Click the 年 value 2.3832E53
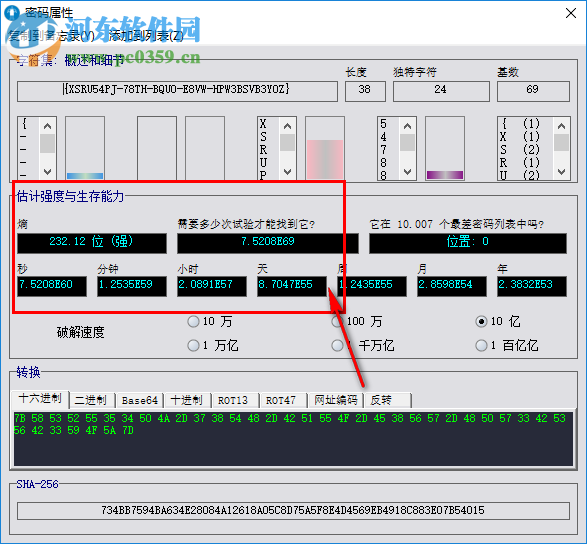587x544 pixels. tap(532, 286)
